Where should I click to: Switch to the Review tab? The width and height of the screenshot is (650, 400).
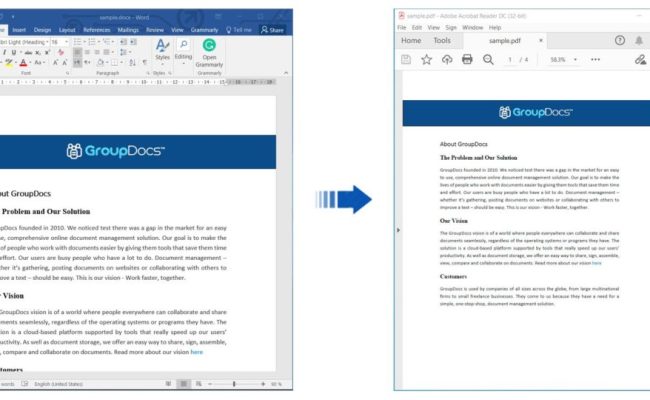[x=155, y=30]
